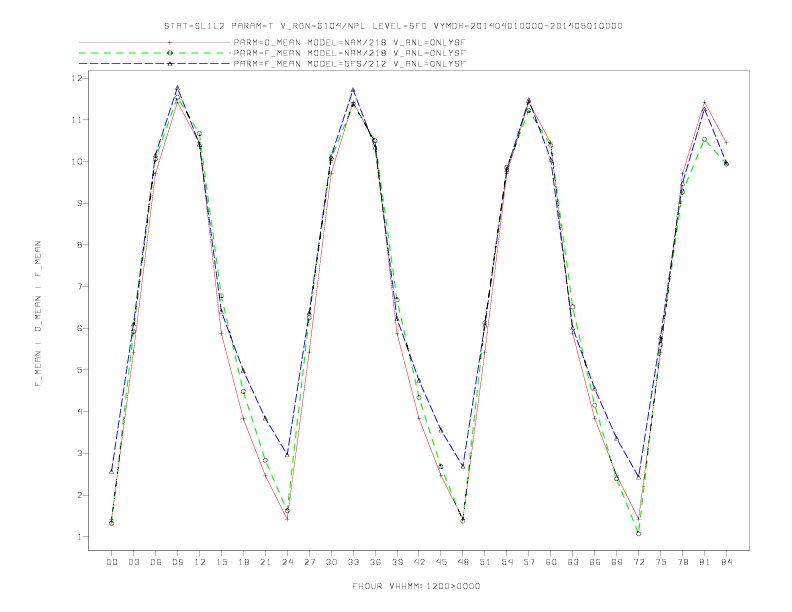Click x-axis forecast hour label 03

[133, 562]
